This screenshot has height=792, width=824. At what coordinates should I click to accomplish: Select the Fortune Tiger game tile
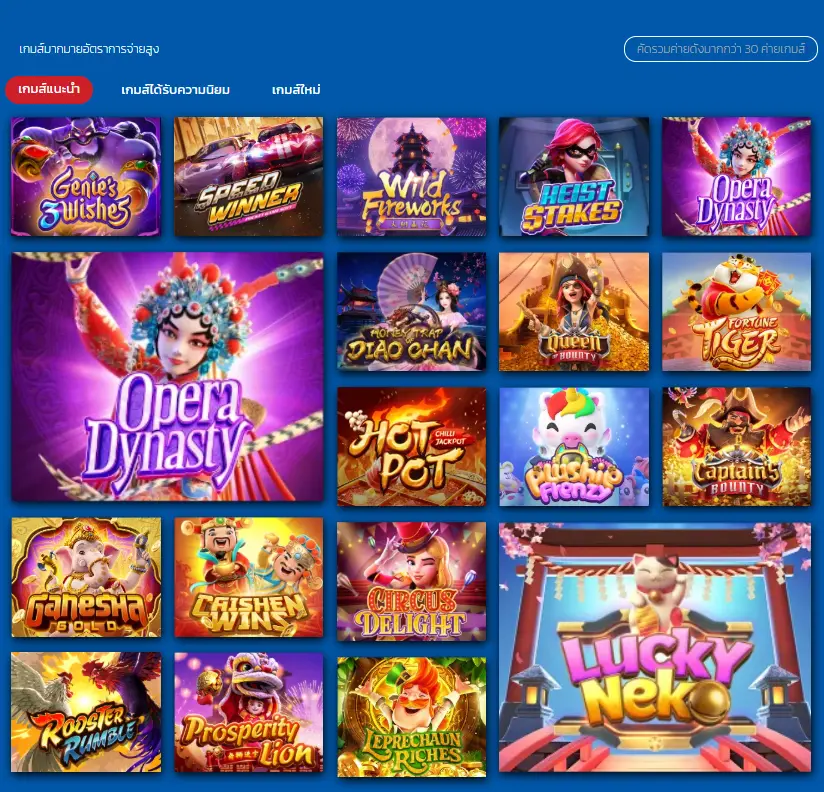[x=736, y=312]
